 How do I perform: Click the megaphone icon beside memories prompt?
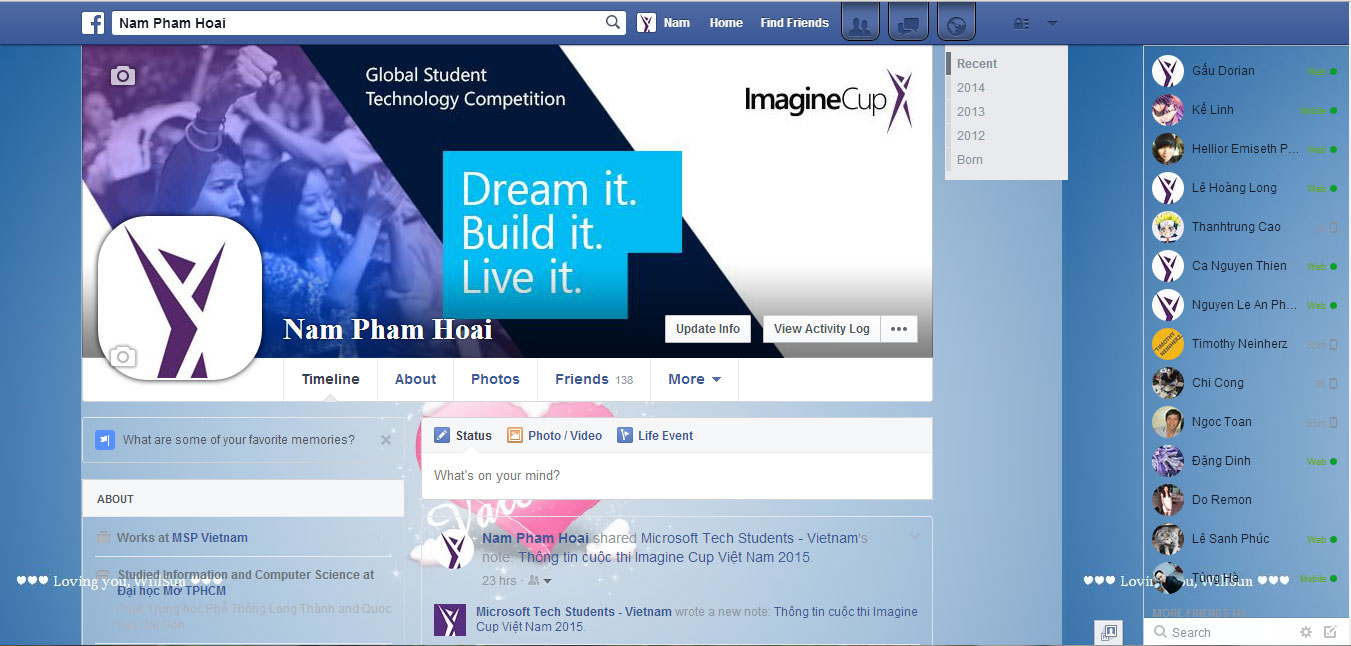[x=105, y=440]
